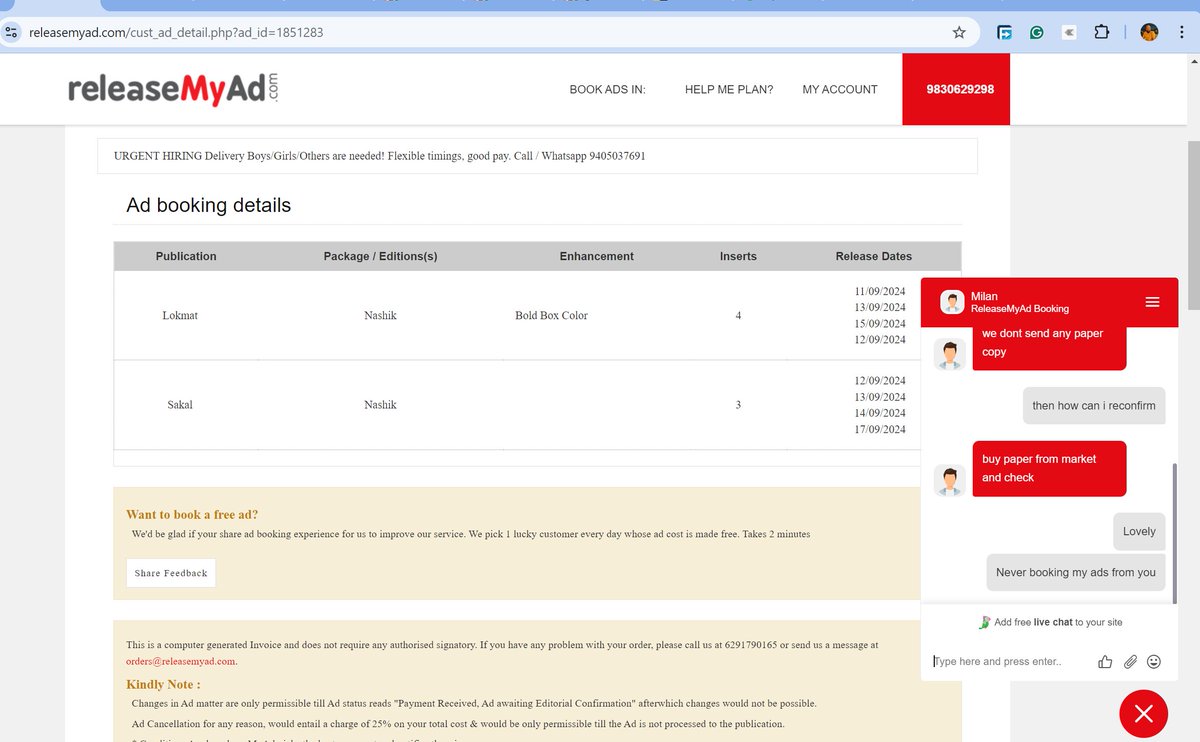Click the Nashik edition in Lokmat row
This screenshot has height=742, width=1200.
pyautogui.click(x=380, y=315)
